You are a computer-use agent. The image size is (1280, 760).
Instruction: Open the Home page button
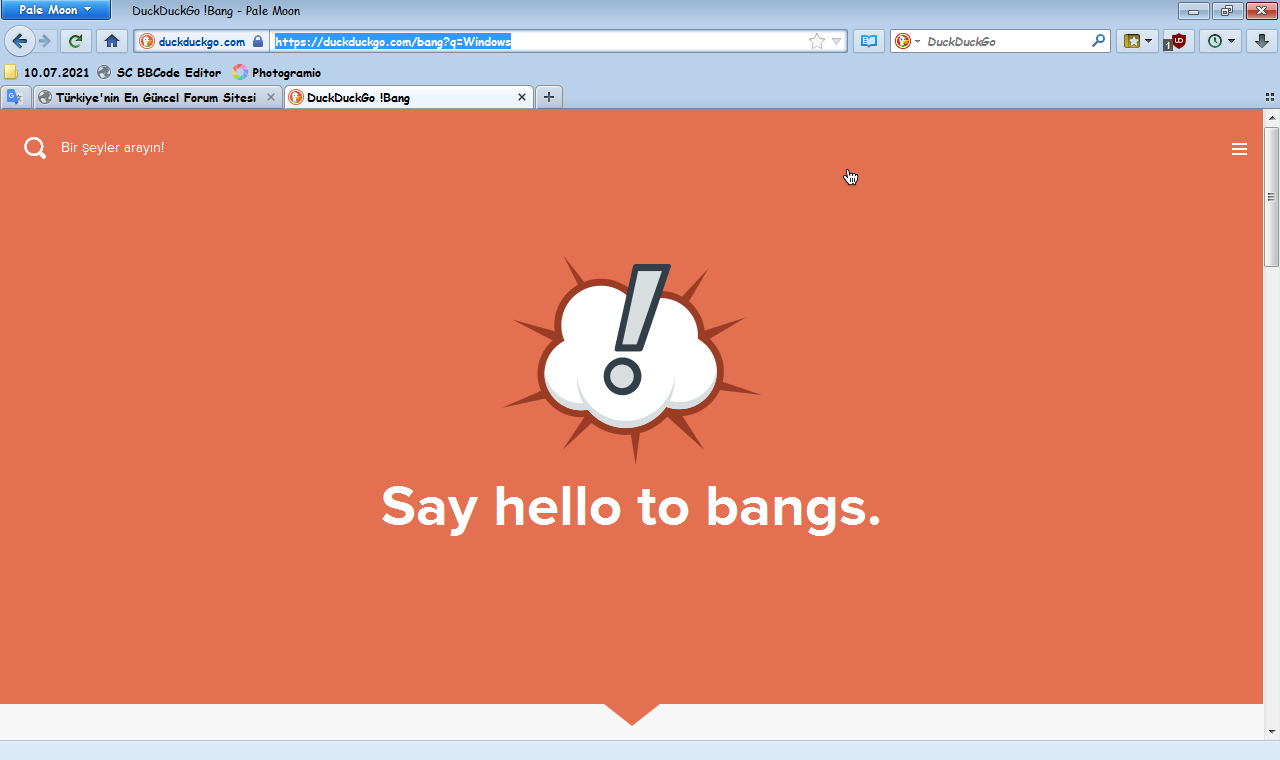pos(112,41)
